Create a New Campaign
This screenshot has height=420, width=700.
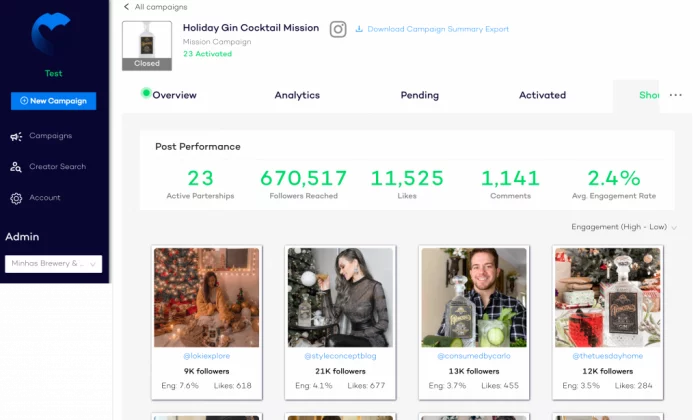(54, 101)
